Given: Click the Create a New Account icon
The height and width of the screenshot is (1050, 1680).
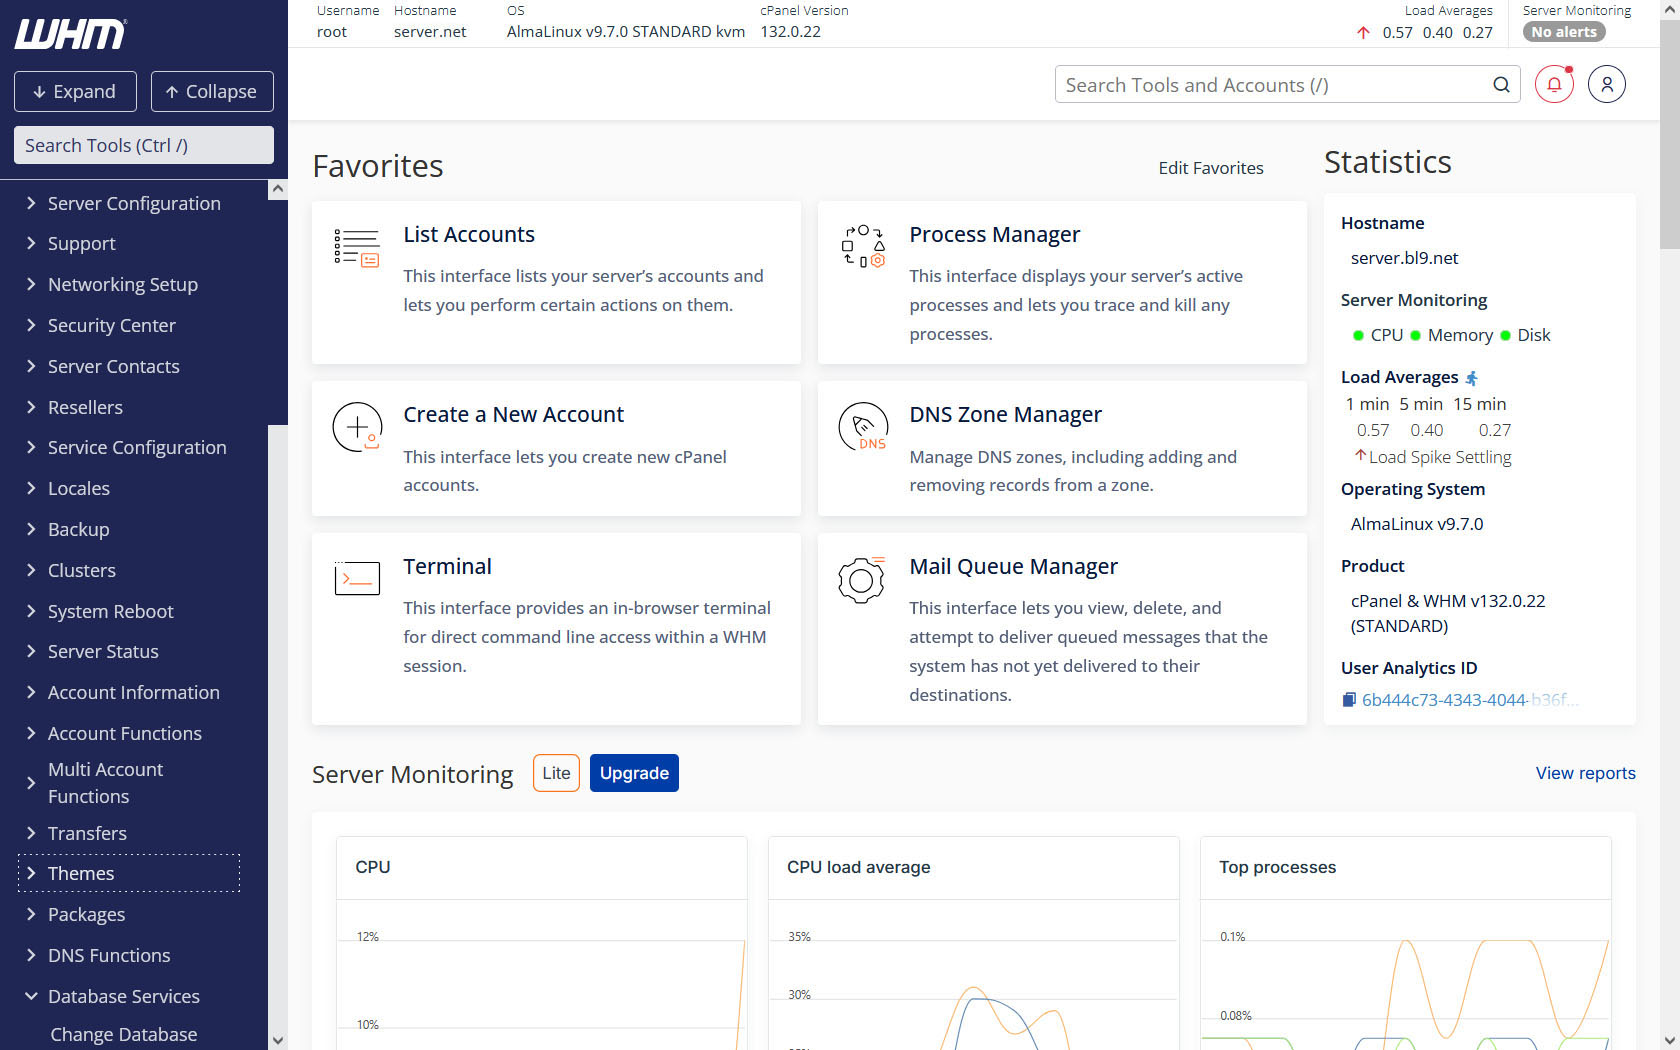Looking at the screenshot, I should tap(357, 427).
